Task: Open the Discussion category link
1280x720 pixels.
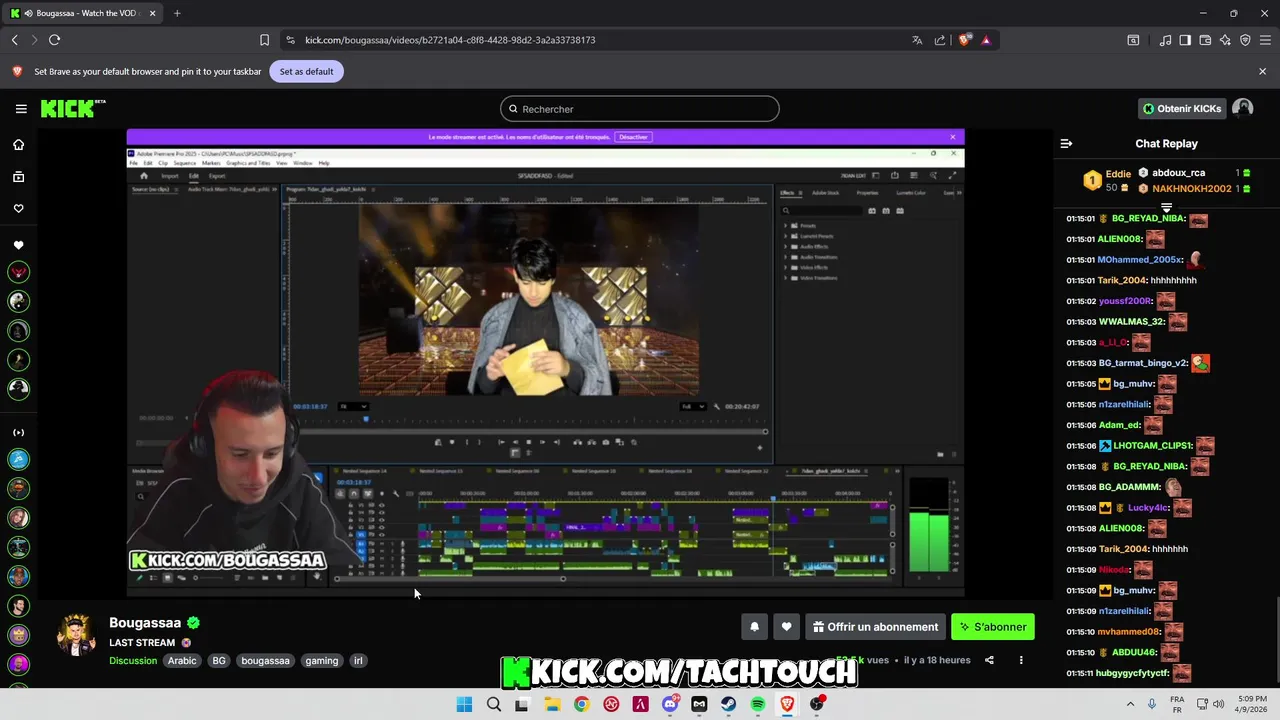Action: [133, 661]
